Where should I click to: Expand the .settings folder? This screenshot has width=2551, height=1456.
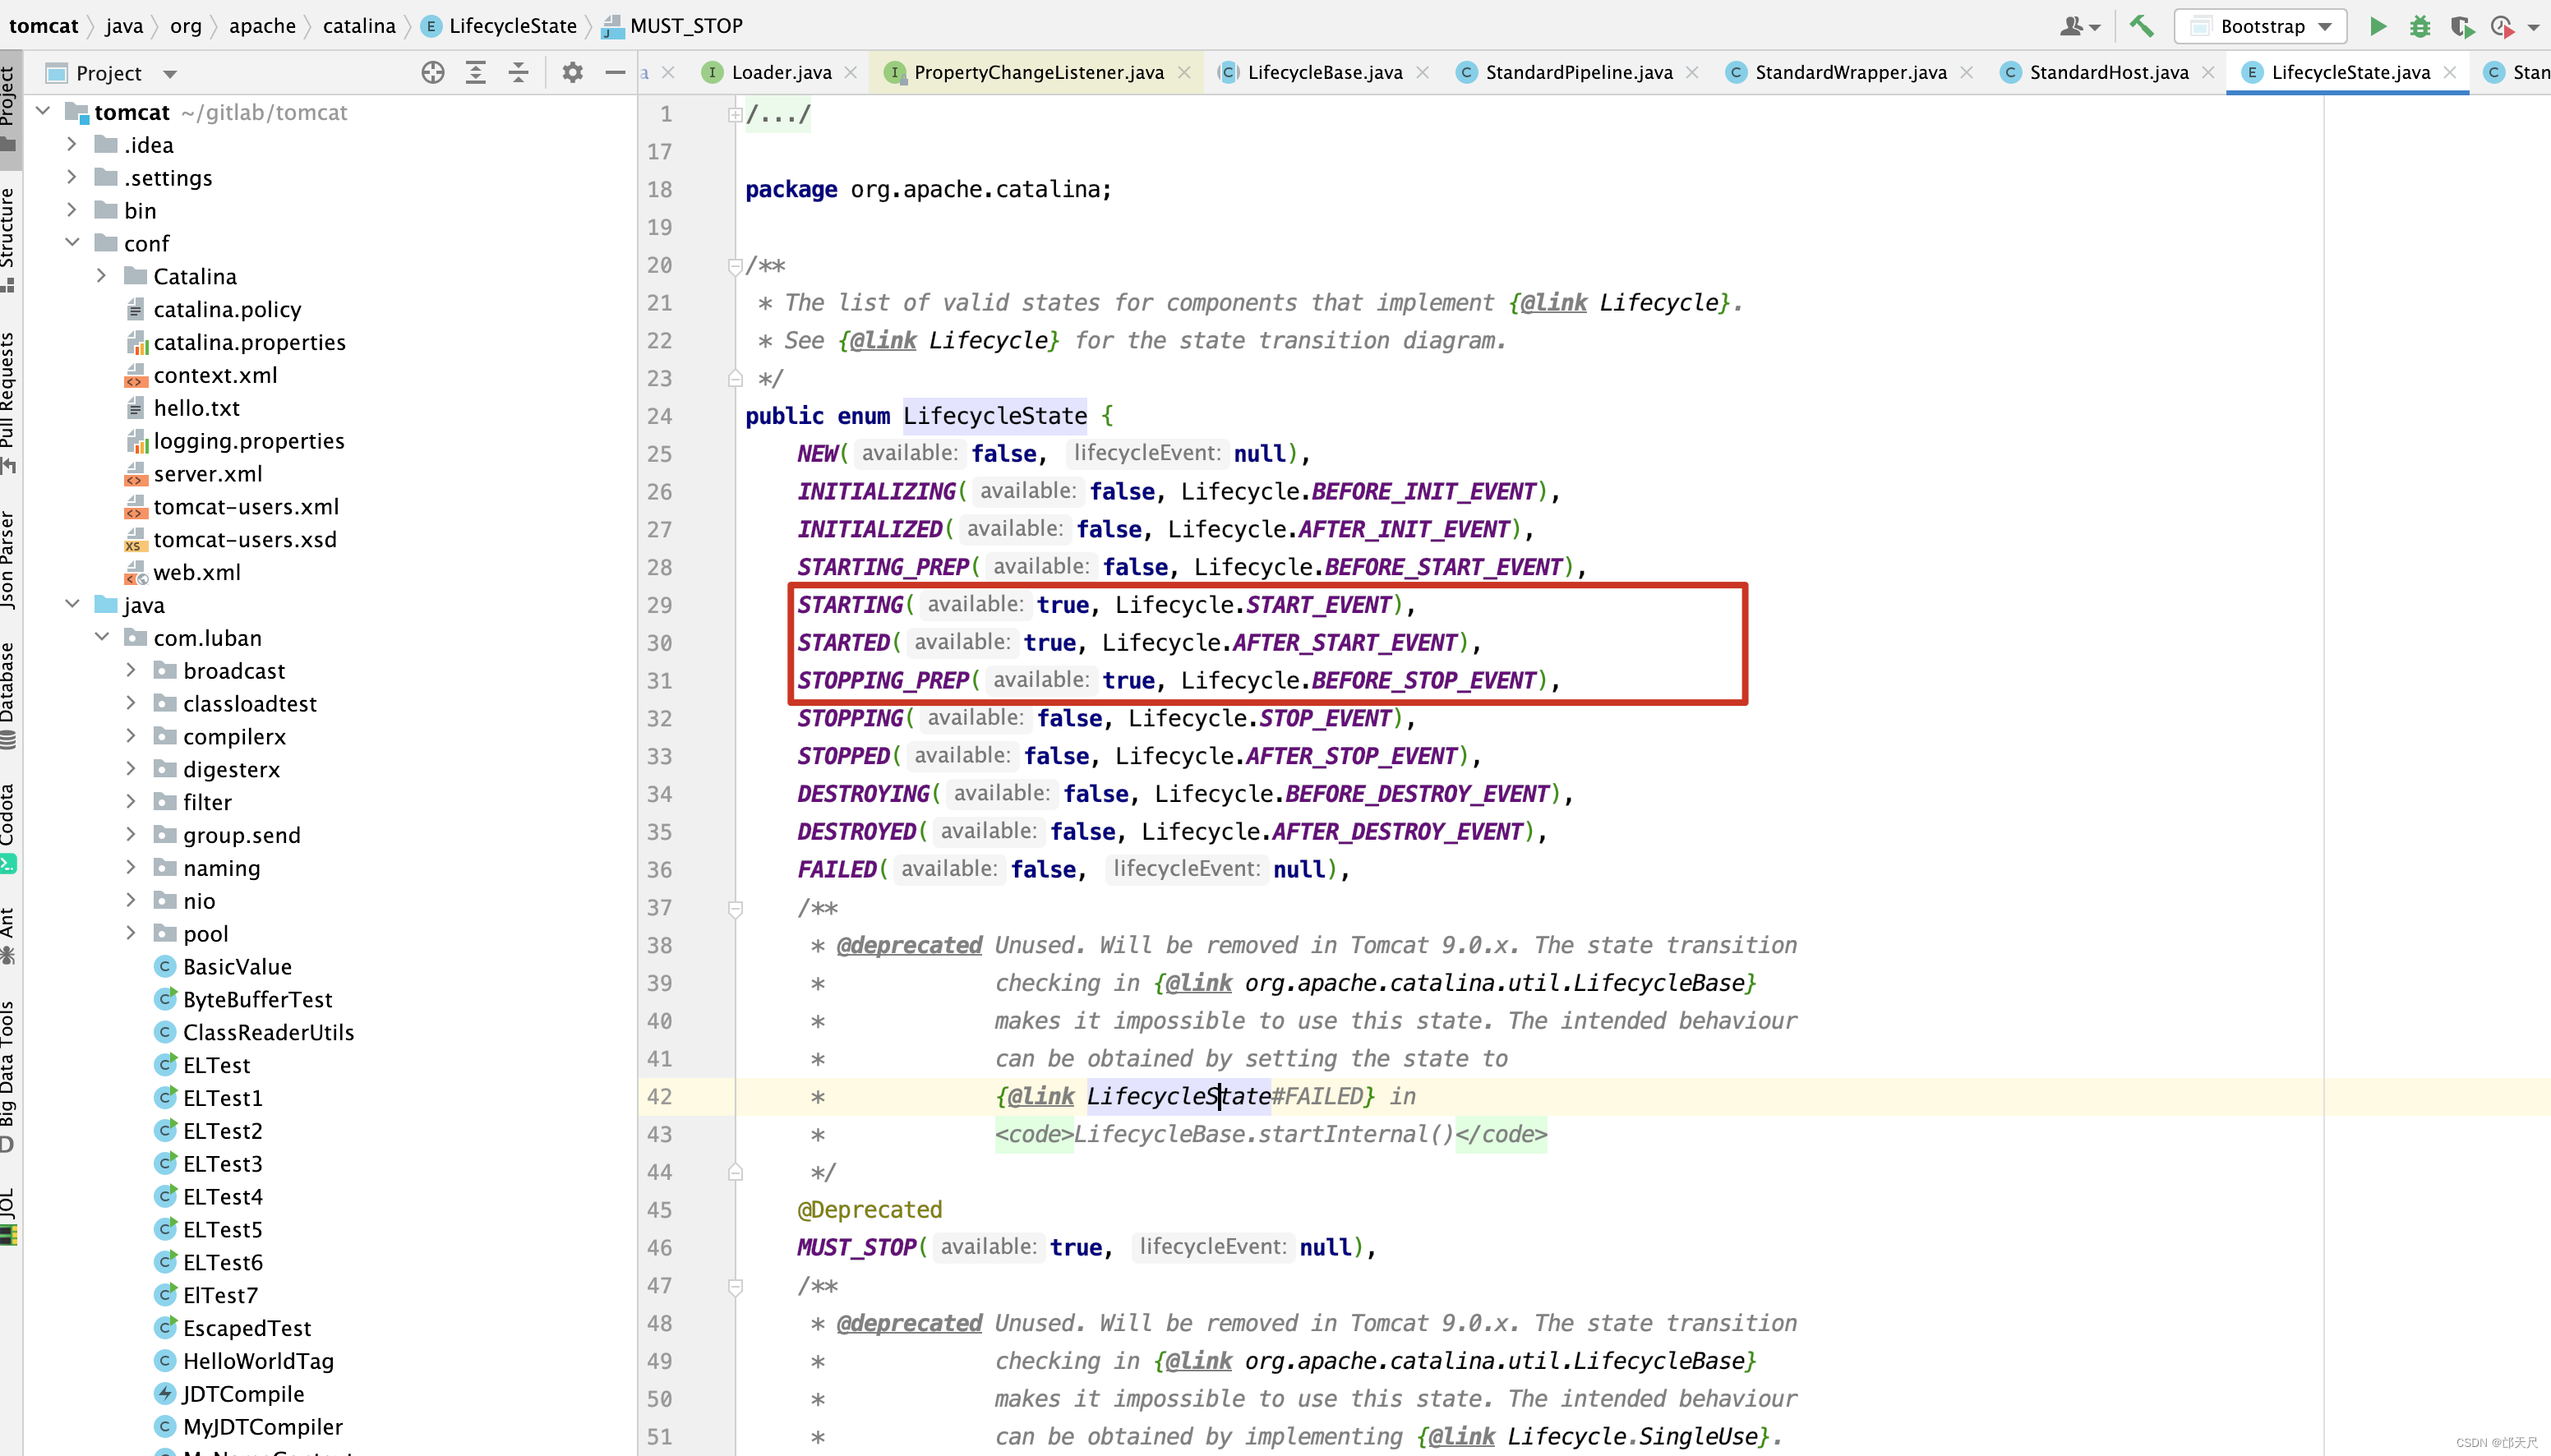tap(72, 177)
